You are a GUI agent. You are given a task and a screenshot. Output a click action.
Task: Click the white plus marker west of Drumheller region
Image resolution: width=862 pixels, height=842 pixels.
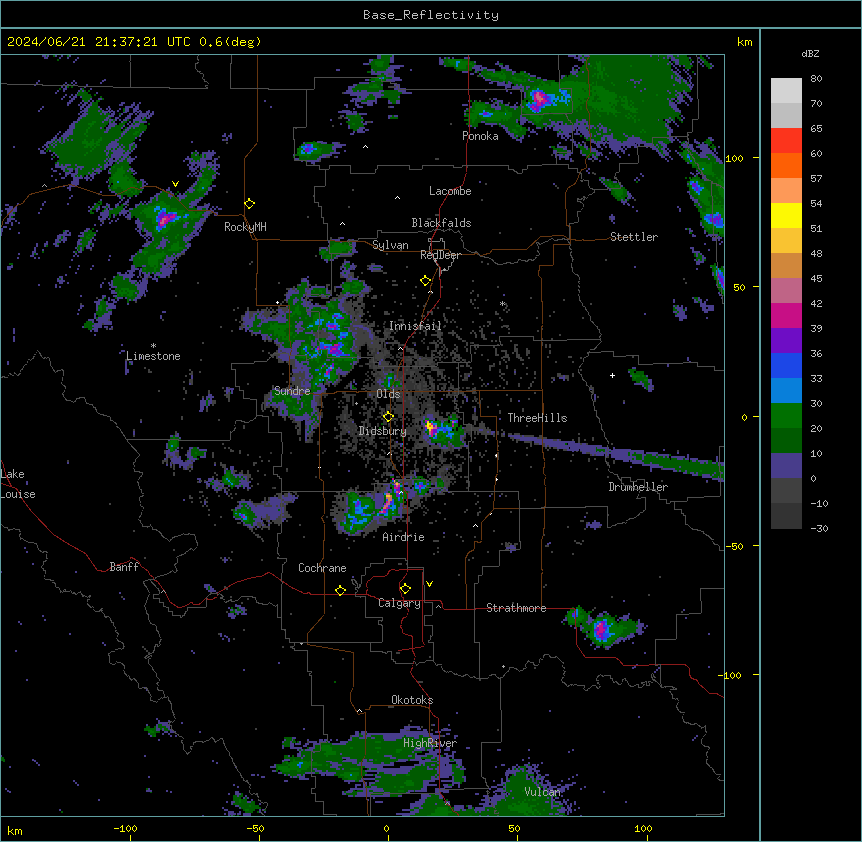coord(612,375)
